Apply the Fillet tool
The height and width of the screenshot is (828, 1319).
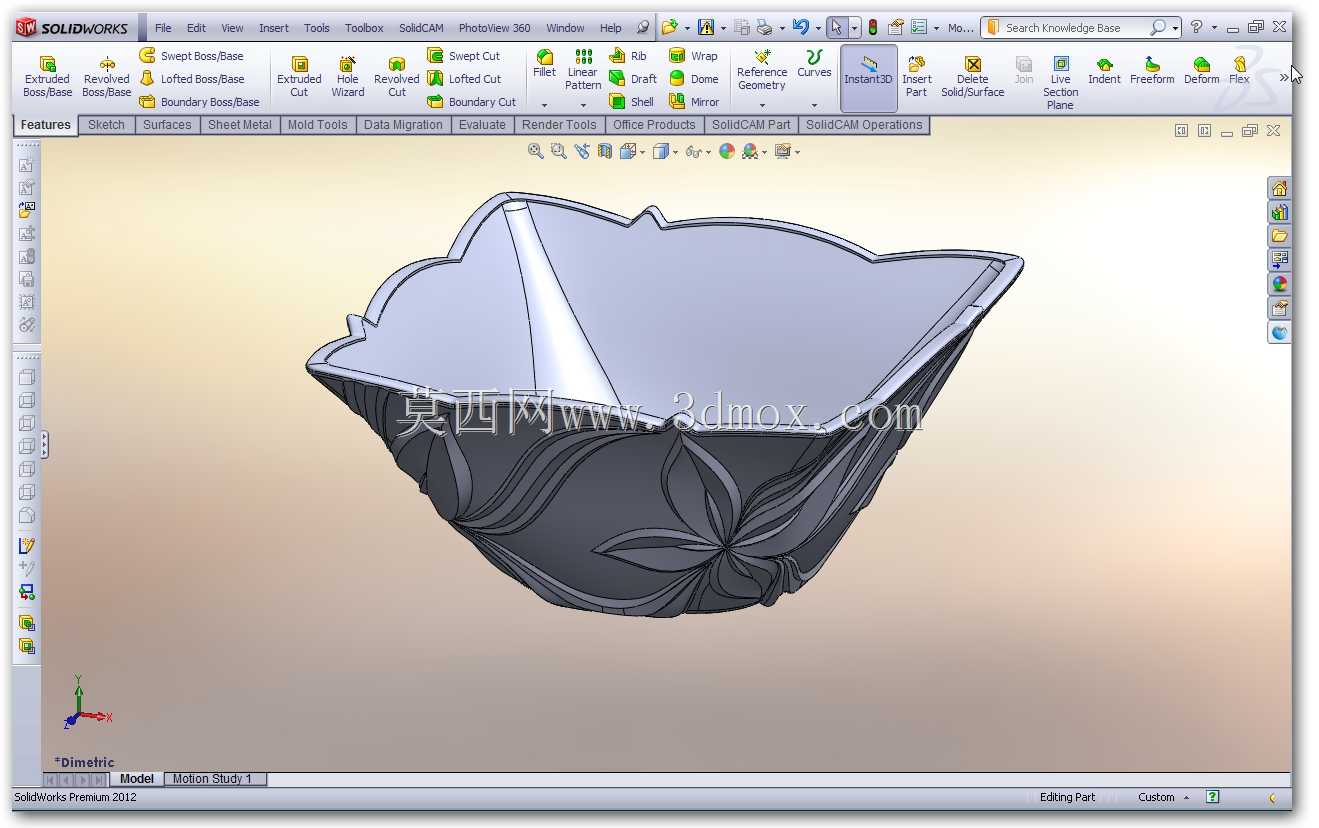point(544,63)
